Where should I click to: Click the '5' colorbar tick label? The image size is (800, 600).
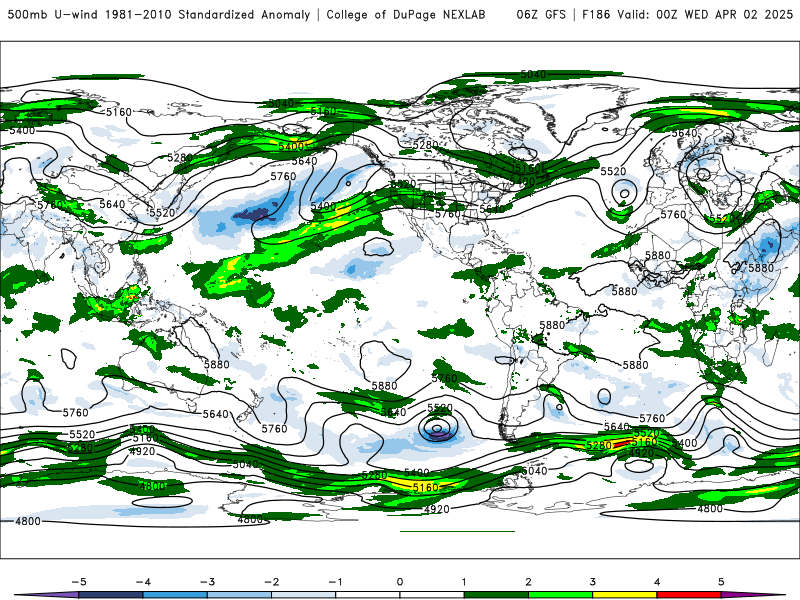pyautogui.click(x=721, y=582)
